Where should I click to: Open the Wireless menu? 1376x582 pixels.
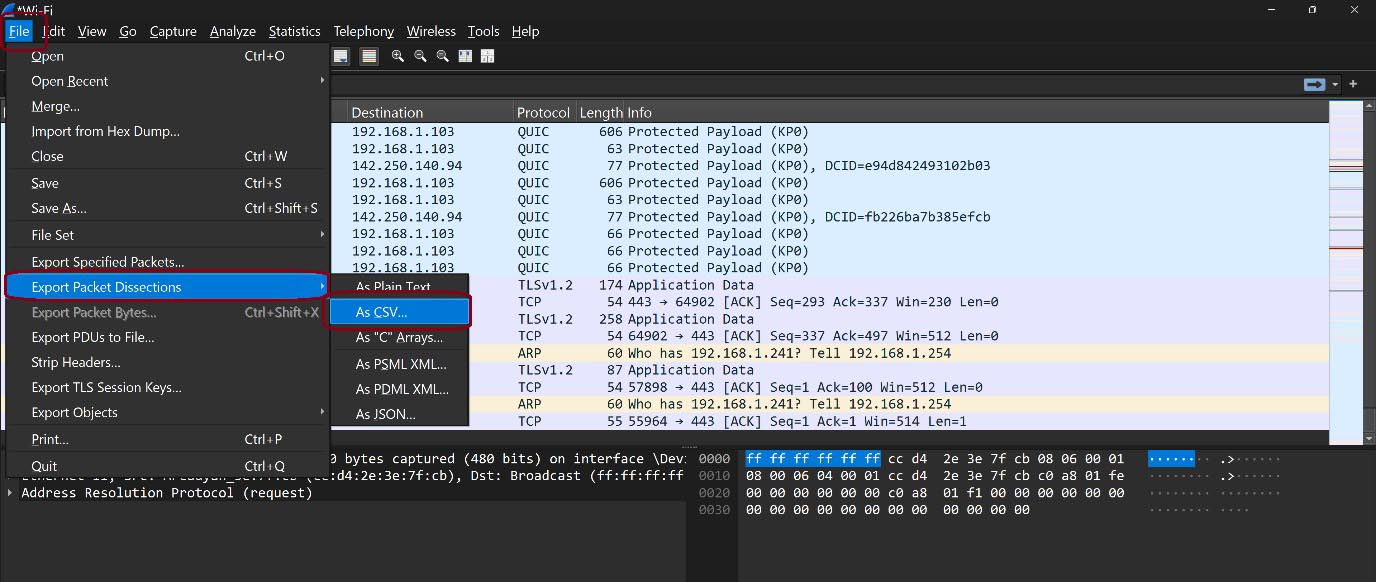pos(431,31)
